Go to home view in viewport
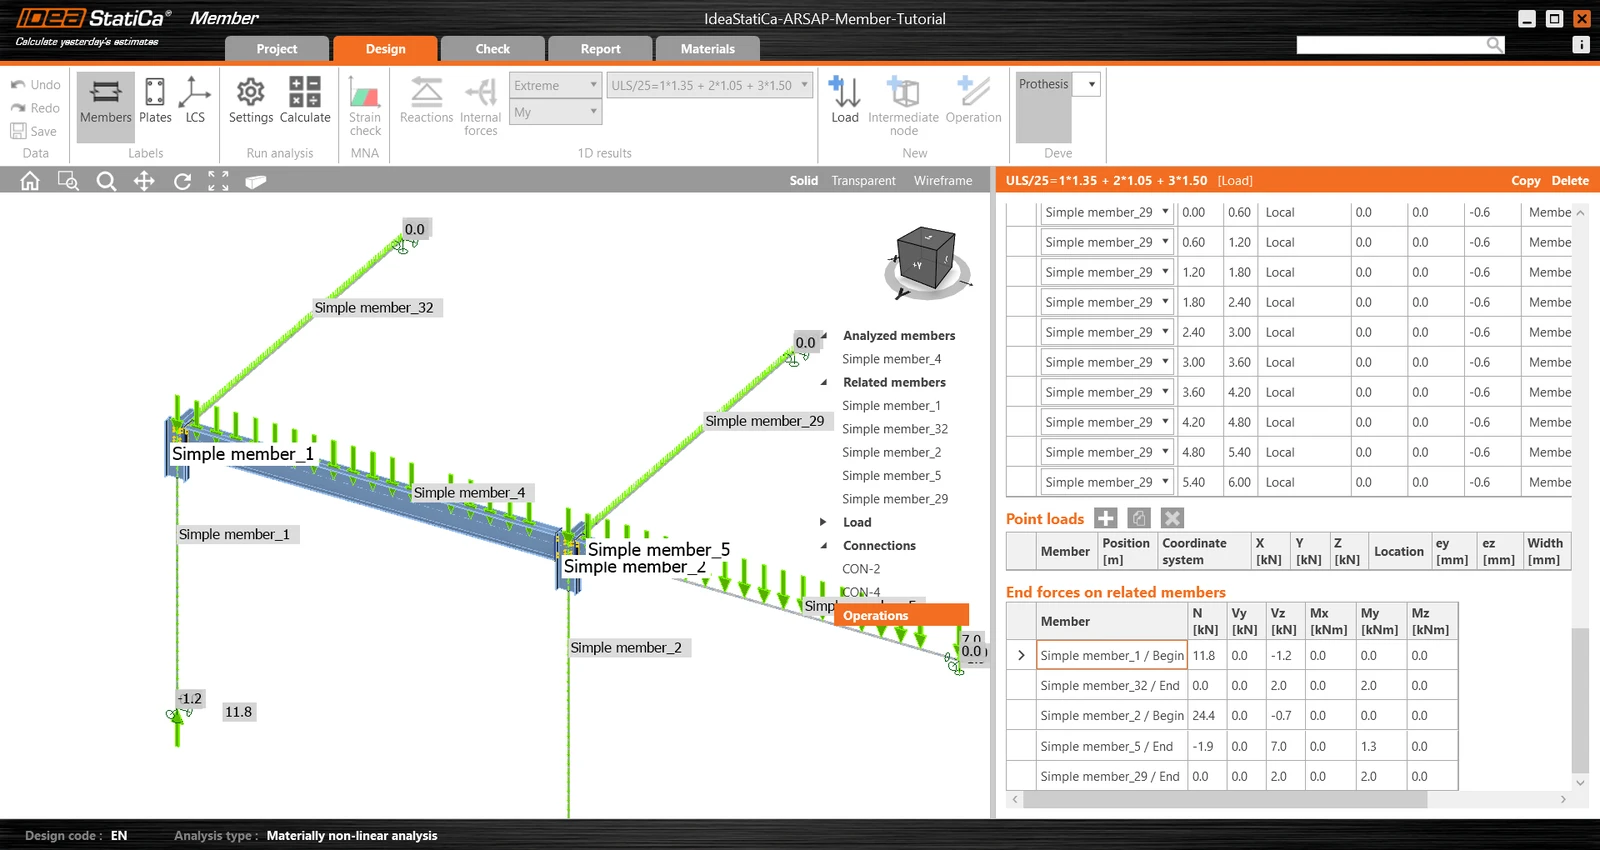The width and height of the screenshot is (1600, 850). point(30,181)
